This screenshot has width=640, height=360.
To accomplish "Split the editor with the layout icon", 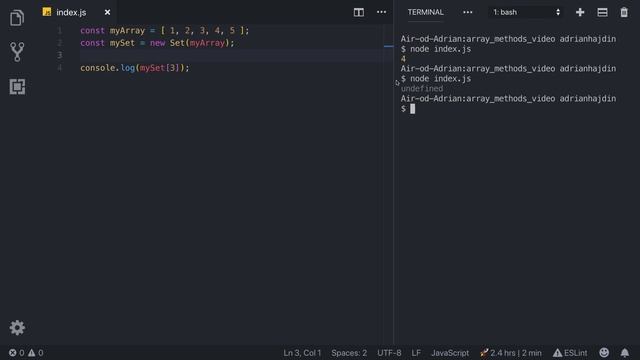I will pyautogui.click(x=359, y=12).
